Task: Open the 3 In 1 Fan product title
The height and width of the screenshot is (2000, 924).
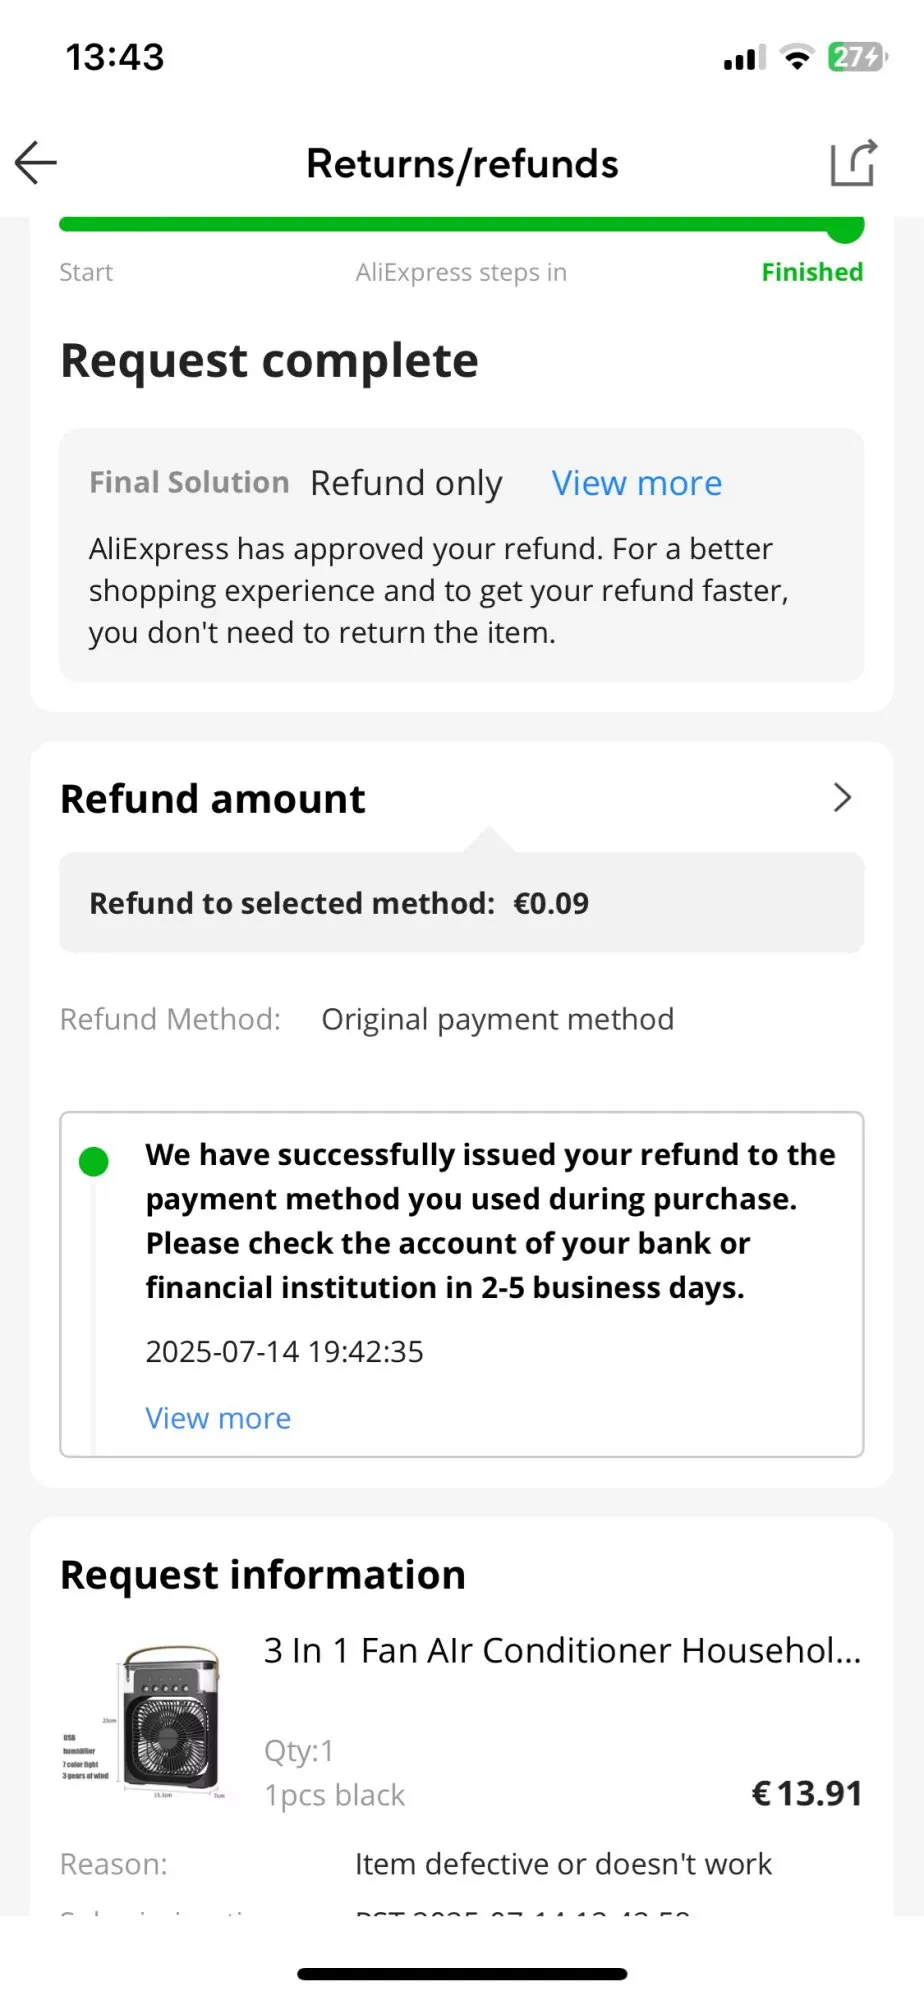Action: click(562, 1650)
